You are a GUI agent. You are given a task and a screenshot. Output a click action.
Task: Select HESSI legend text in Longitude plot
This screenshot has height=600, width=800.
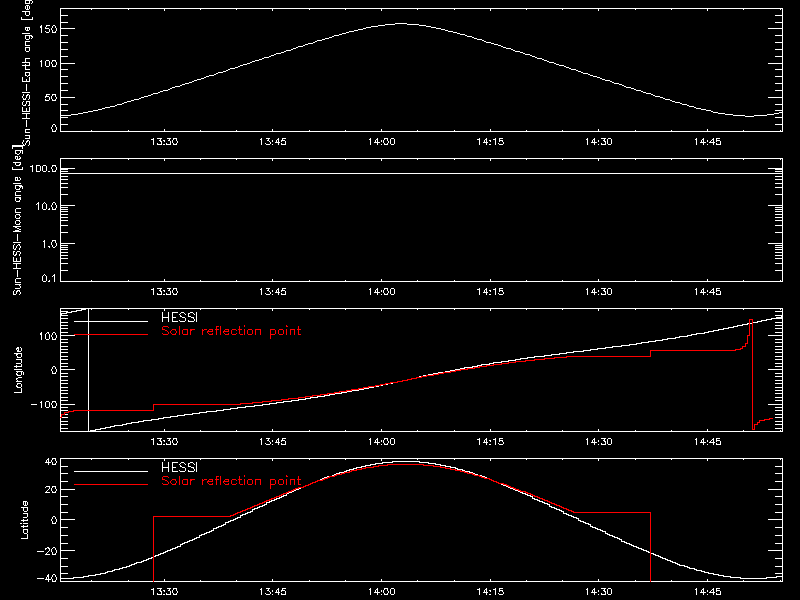[179, 317]
